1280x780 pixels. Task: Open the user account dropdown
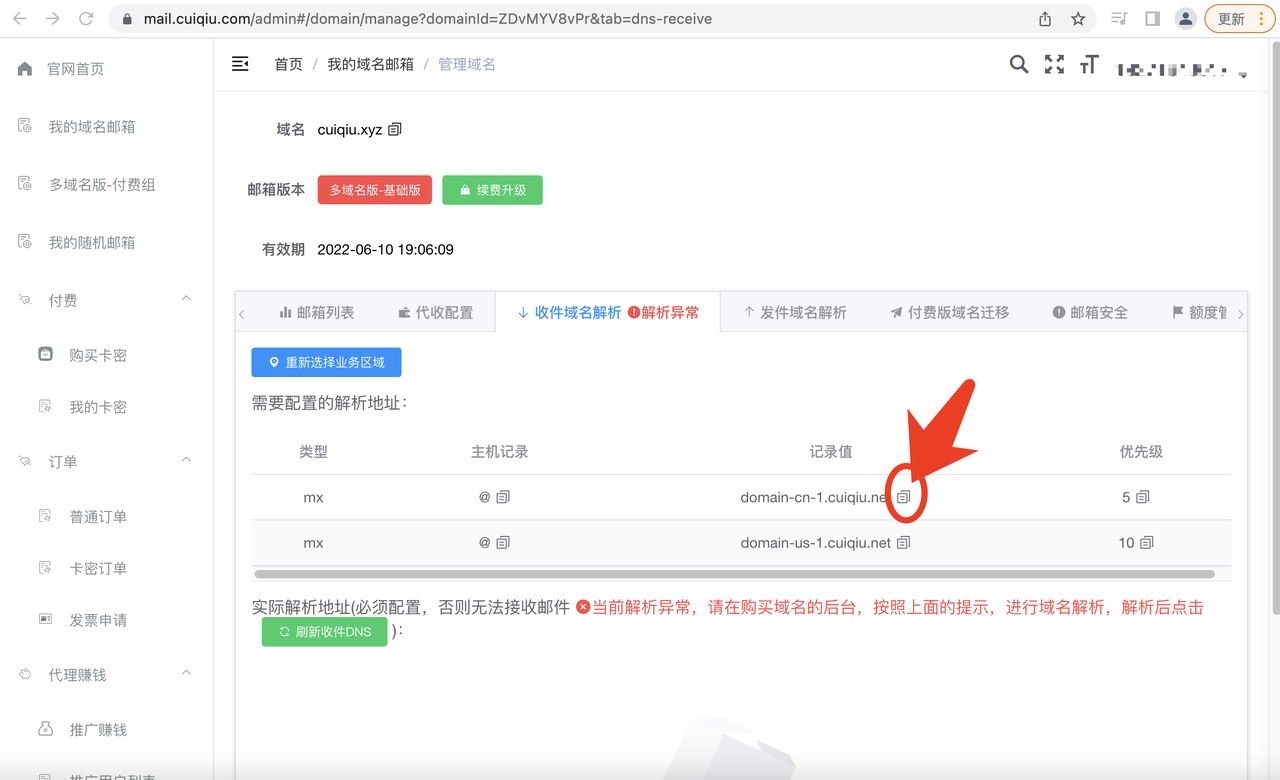[1184, 71]
